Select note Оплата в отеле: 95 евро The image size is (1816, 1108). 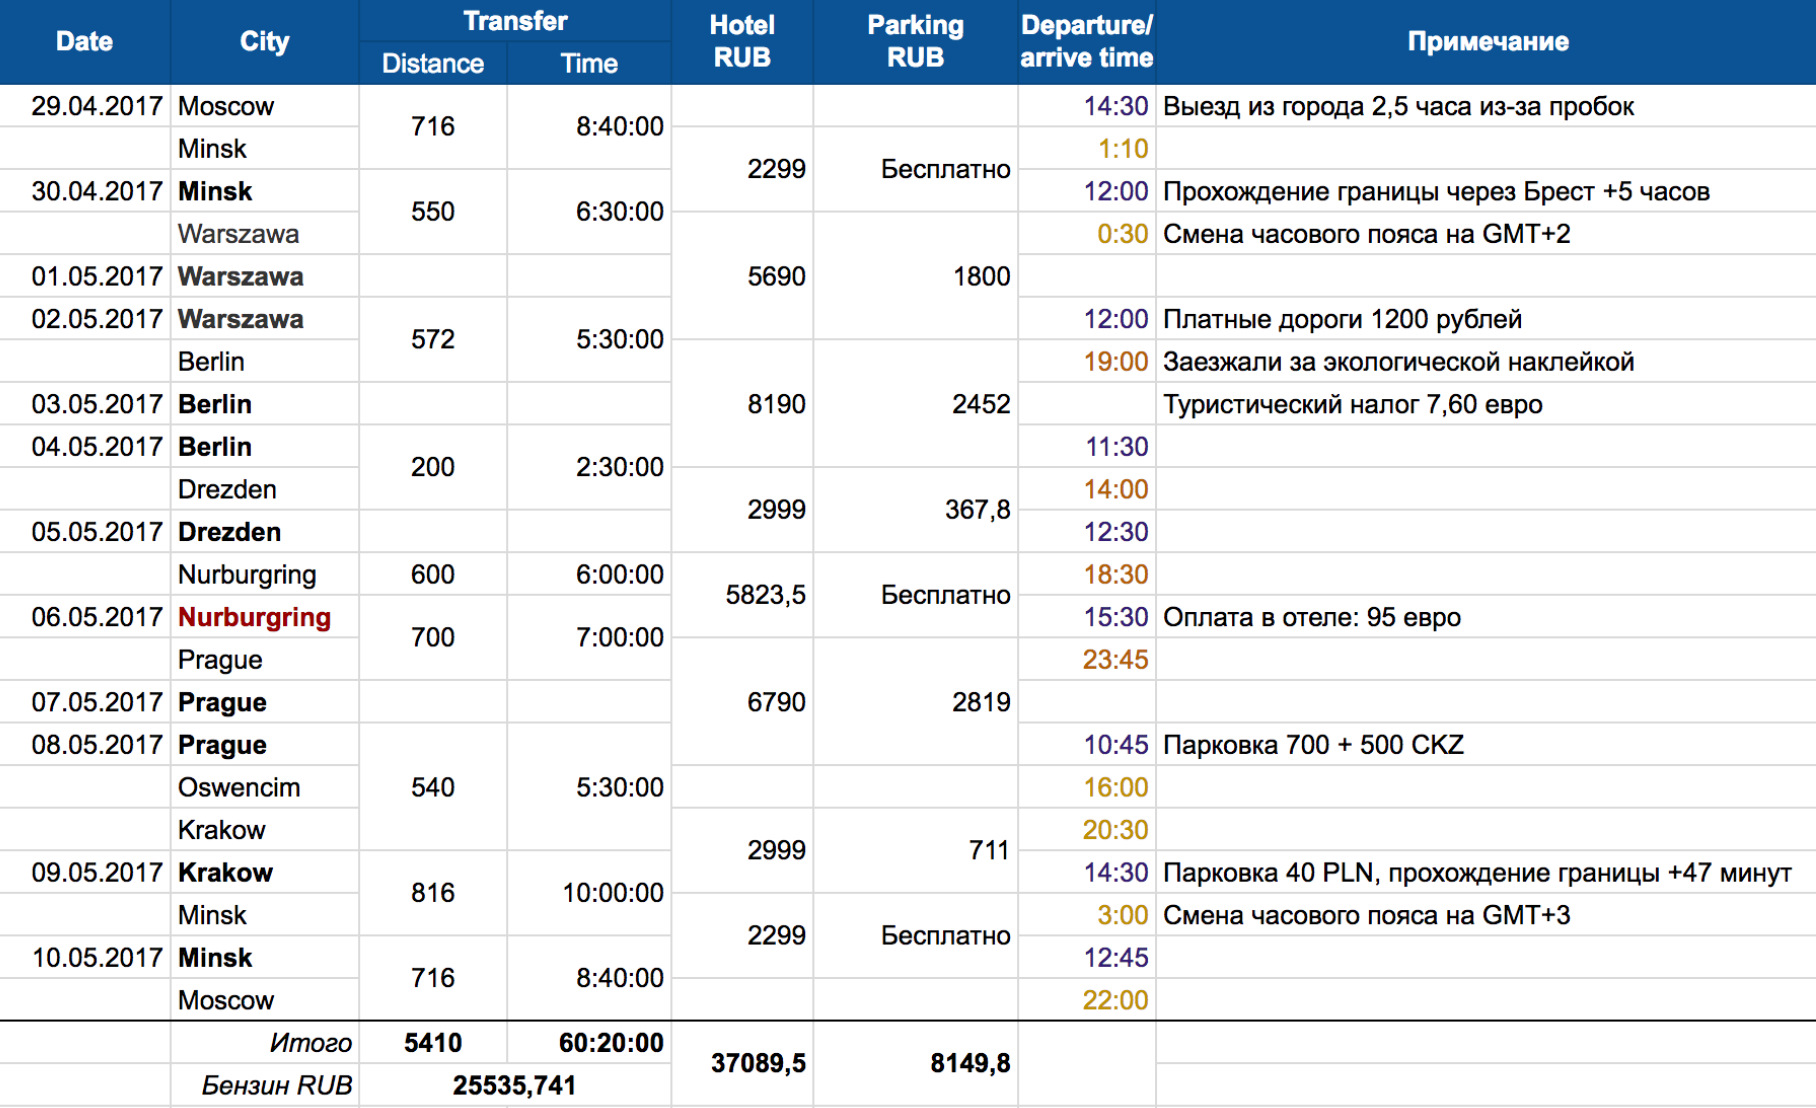(1486, 617)
